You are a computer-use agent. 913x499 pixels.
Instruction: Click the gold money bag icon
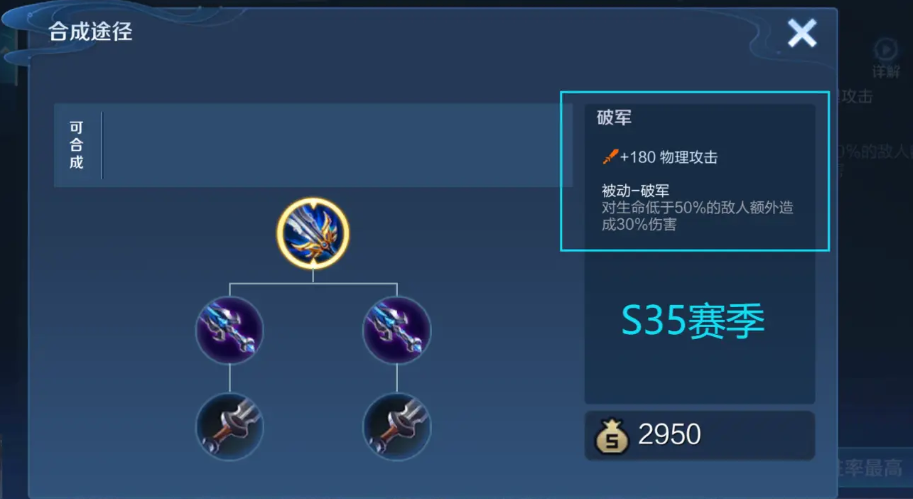pos(611,436)
